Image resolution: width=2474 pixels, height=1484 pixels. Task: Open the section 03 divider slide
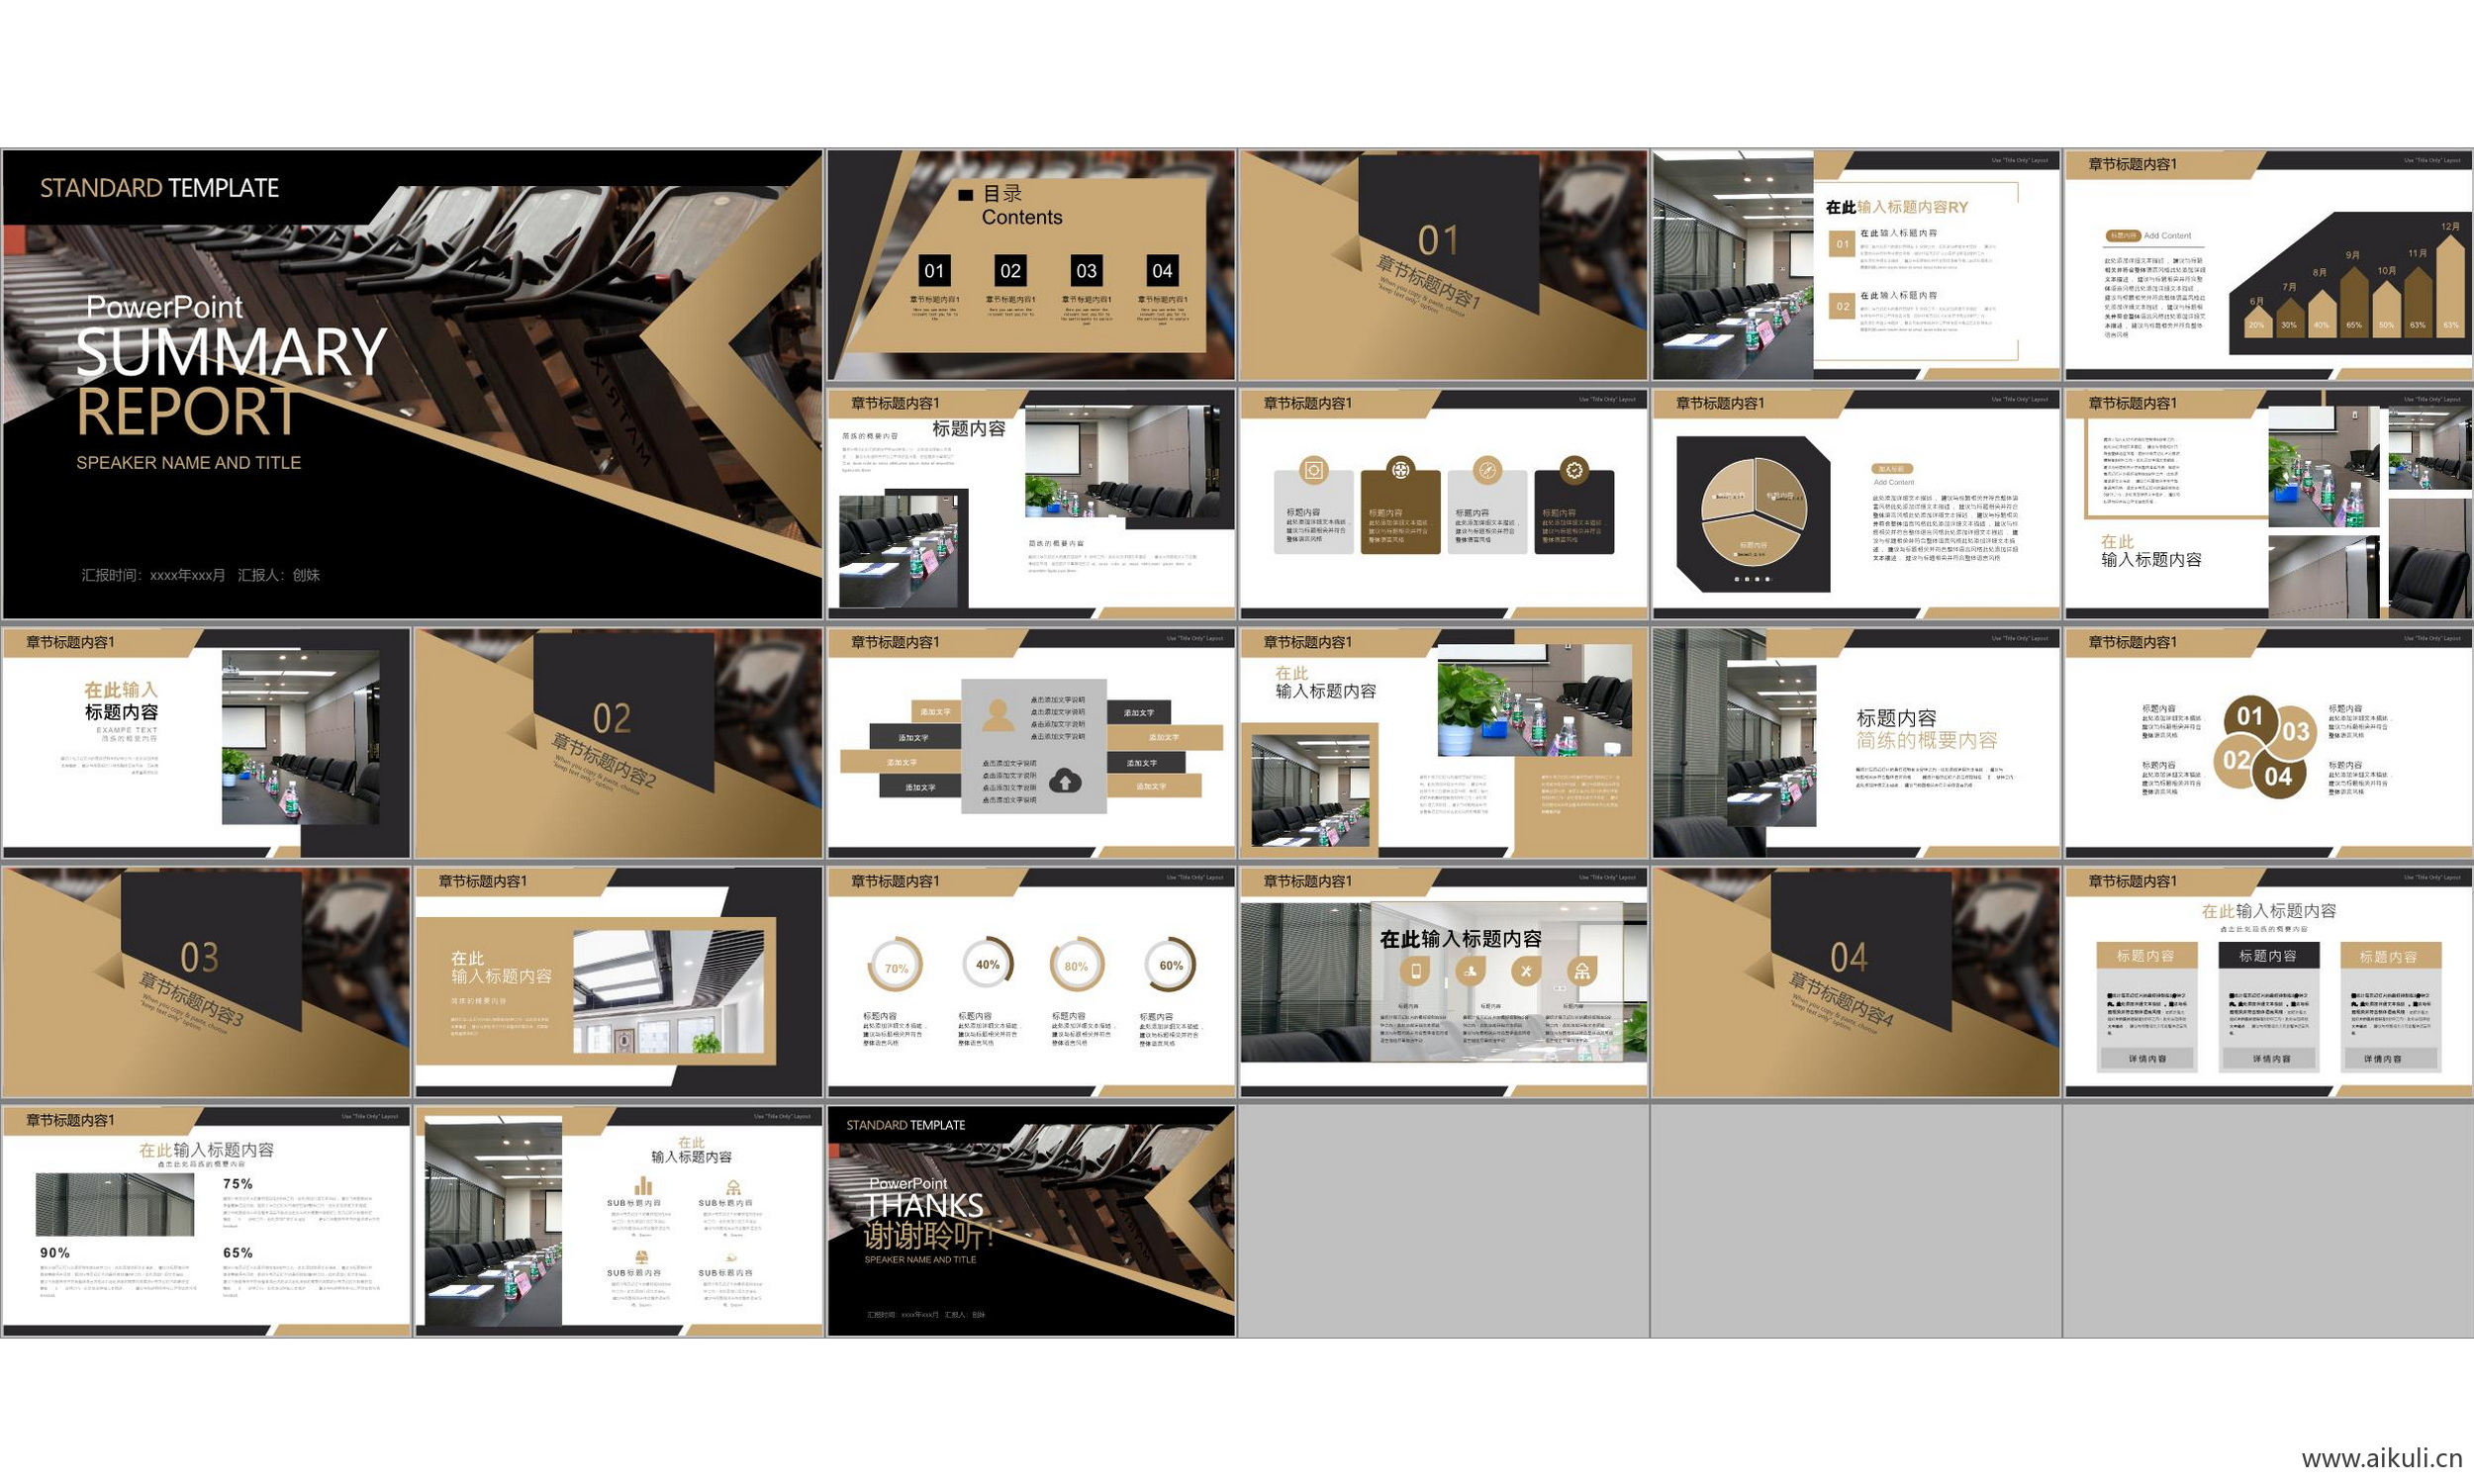[x=206, y=982]
